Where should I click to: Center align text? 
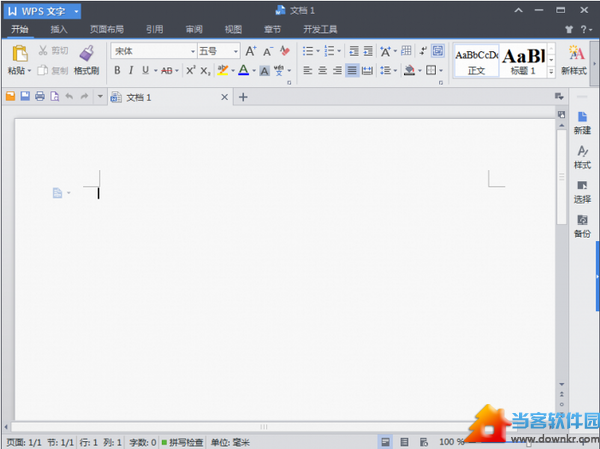(x=323, y=70)
